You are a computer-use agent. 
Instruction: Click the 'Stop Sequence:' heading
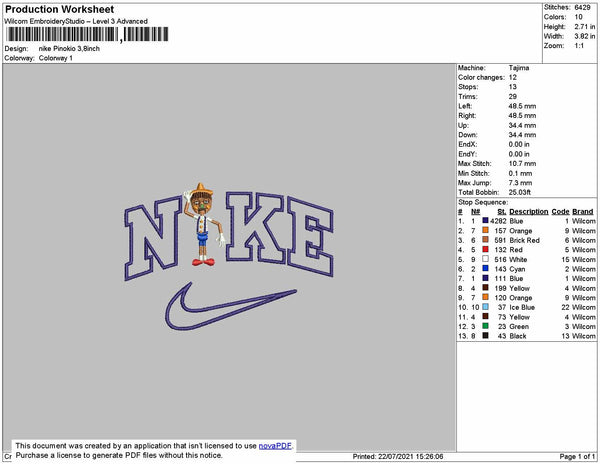483,202
